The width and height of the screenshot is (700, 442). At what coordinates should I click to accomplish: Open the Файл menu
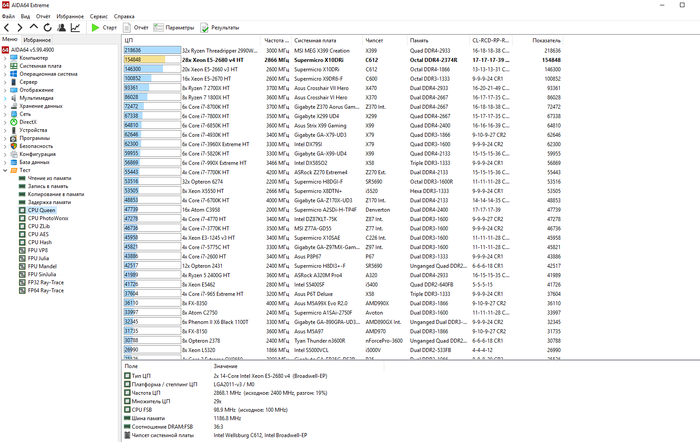(8, 16)
